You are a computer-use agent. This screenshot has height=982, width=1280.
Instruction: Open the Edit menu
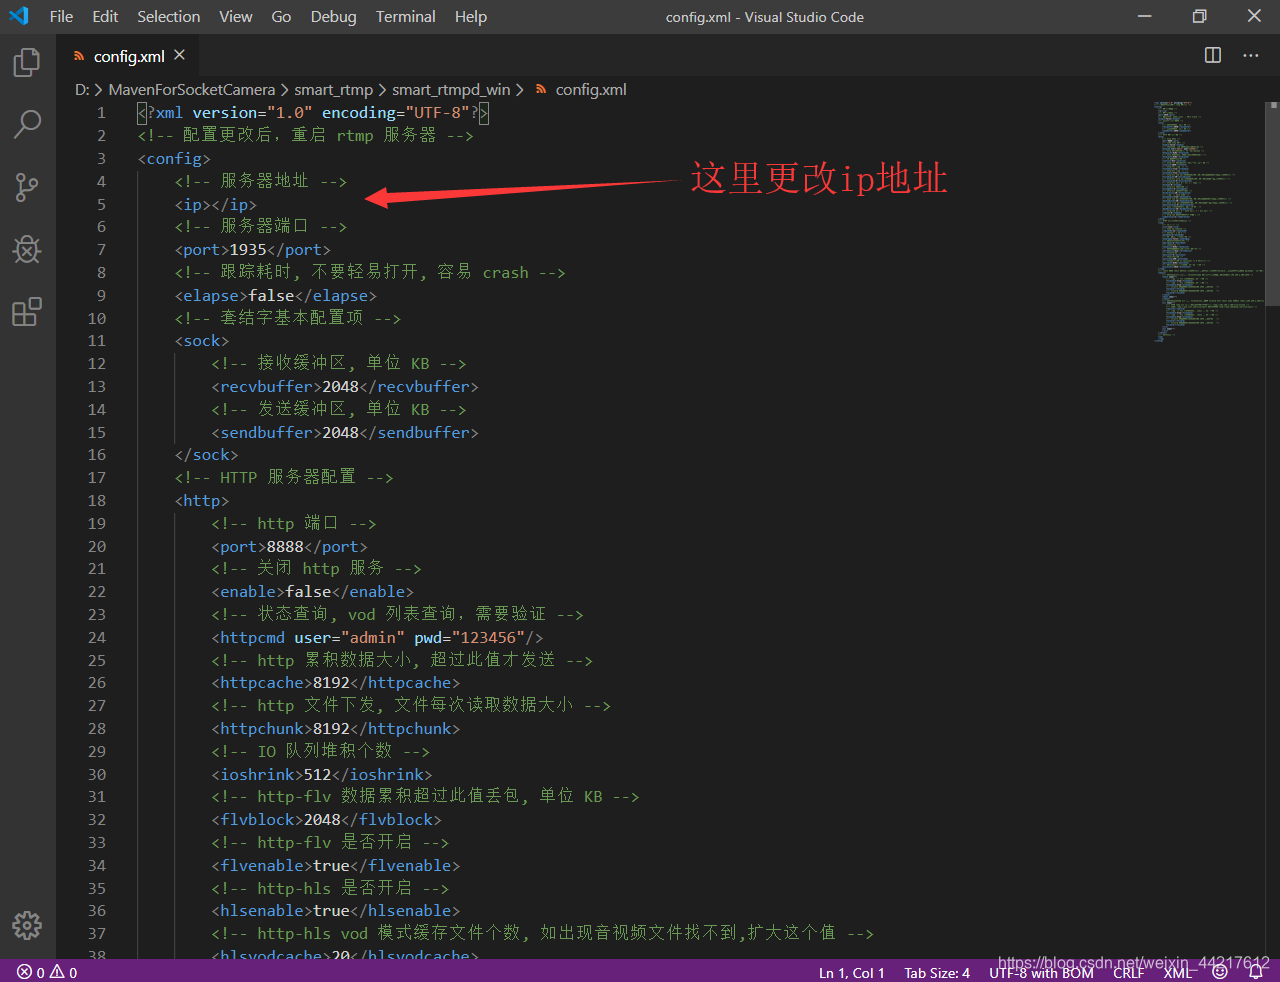coord(105,16)
